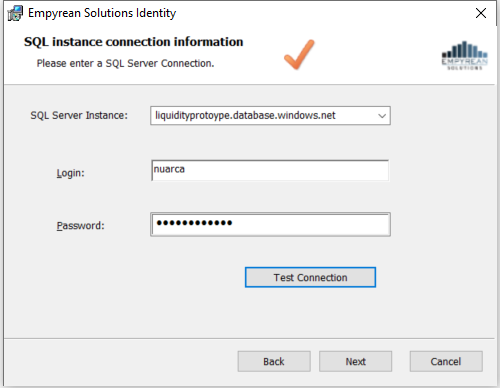Expand the SQL Server Instance dropdown arrow

382,116
